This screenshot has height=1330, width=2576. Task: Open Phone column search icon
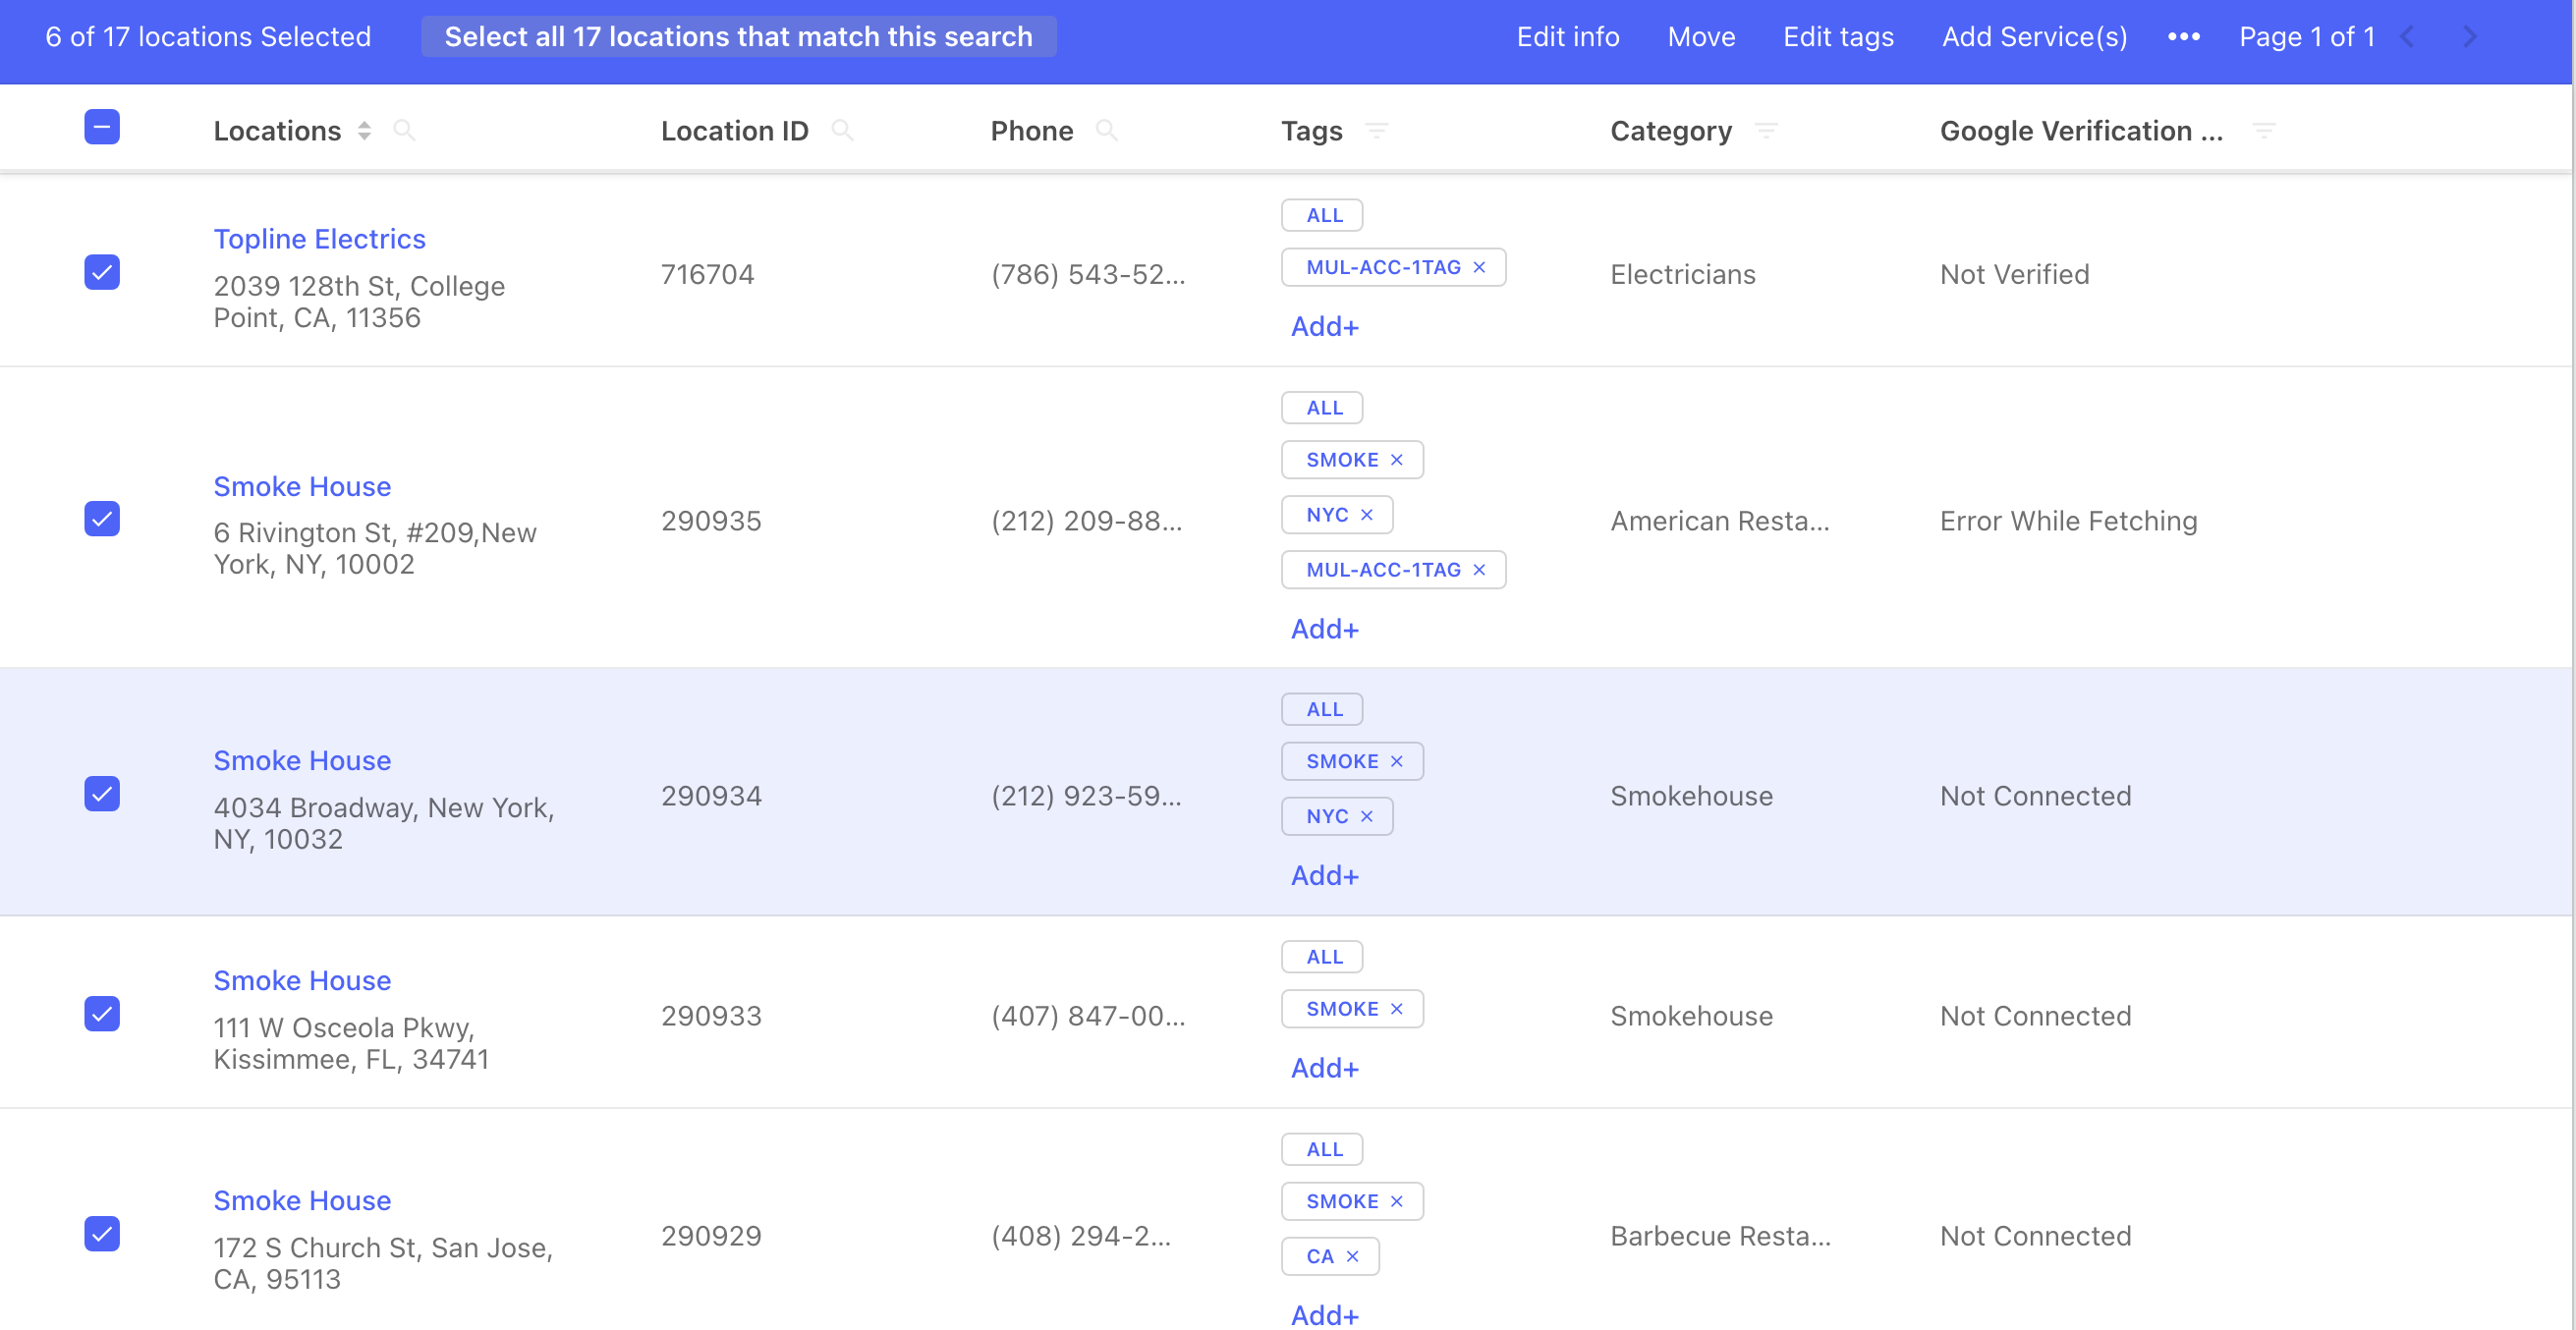[1106, 131]
